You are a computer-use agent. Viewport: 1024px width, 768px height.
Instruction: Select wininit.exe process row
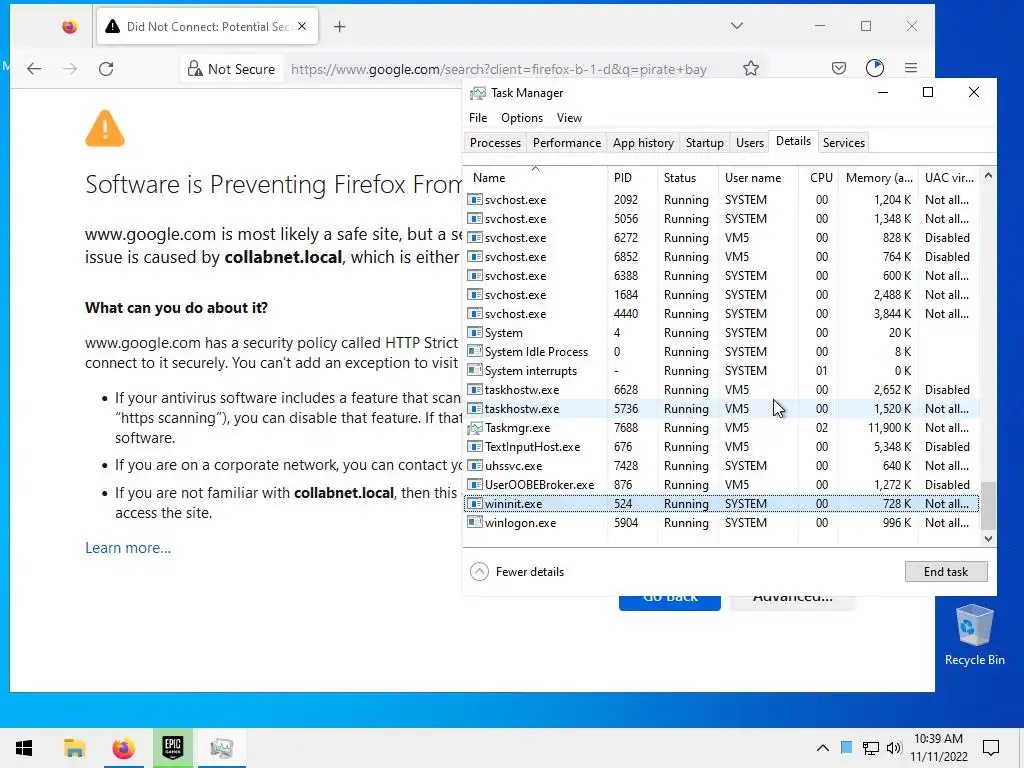(x=722, y=504)
